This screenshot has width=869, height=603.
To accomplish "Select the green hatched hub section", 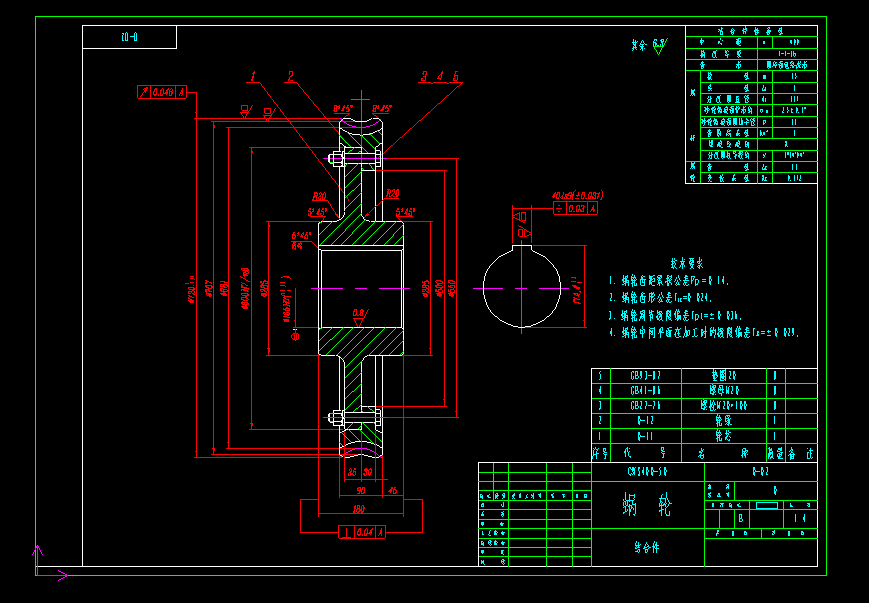I will 361,236.
